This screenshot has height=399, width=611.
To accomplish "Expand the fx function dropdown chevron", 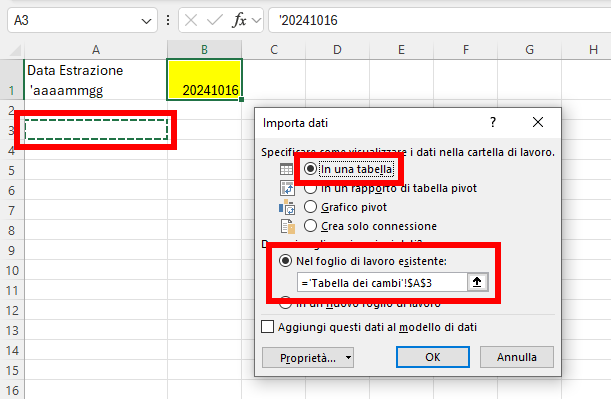I will pos(256,20).
